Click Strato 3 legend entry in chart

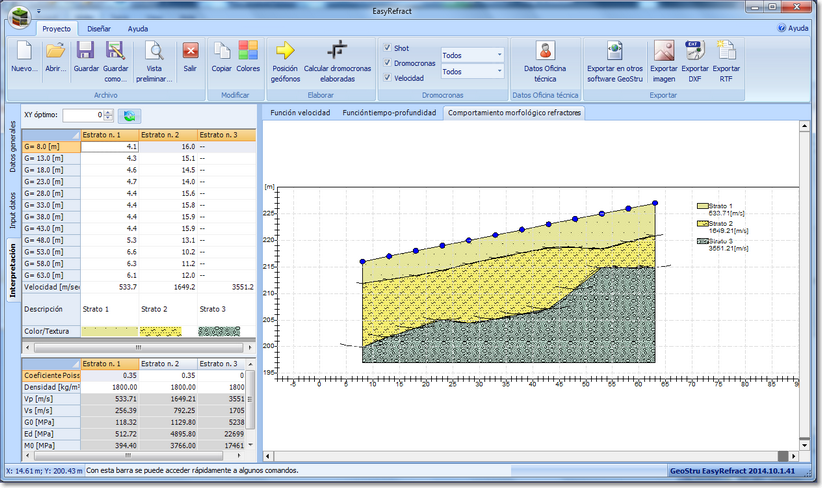pos(722,244)
